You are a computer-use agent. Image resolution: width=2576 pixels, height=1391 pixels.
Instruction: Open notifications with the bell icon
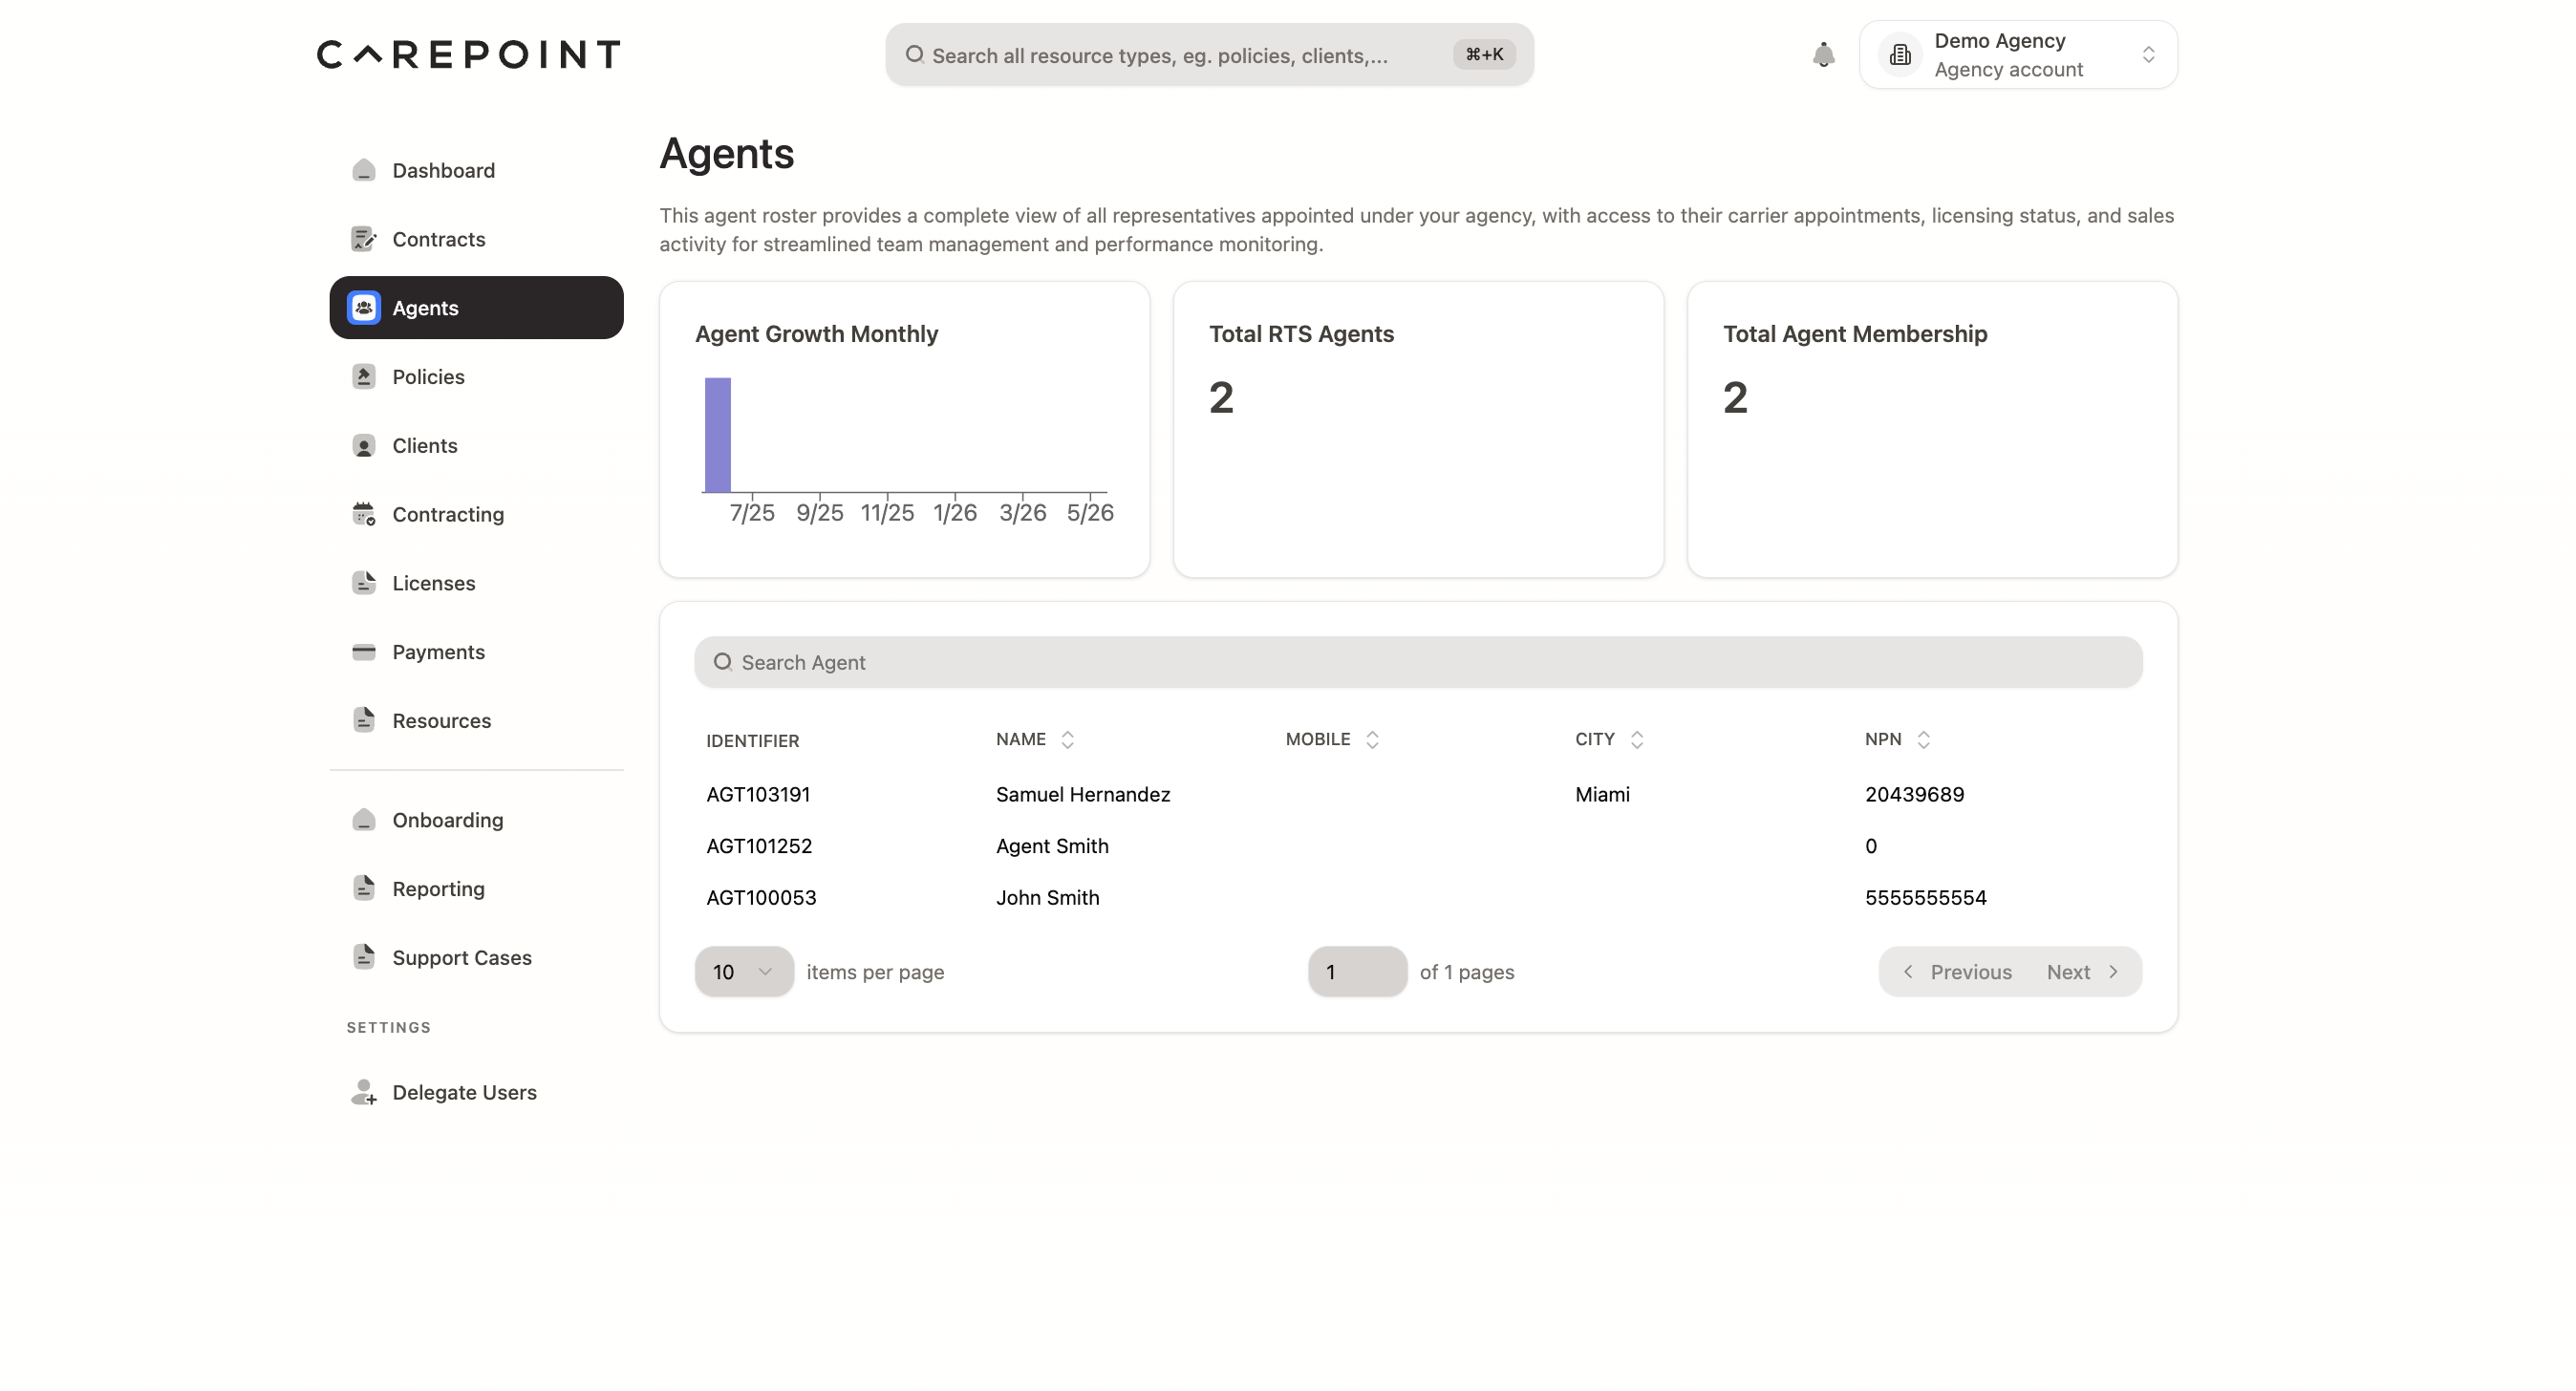click(x=1824, y=55)
